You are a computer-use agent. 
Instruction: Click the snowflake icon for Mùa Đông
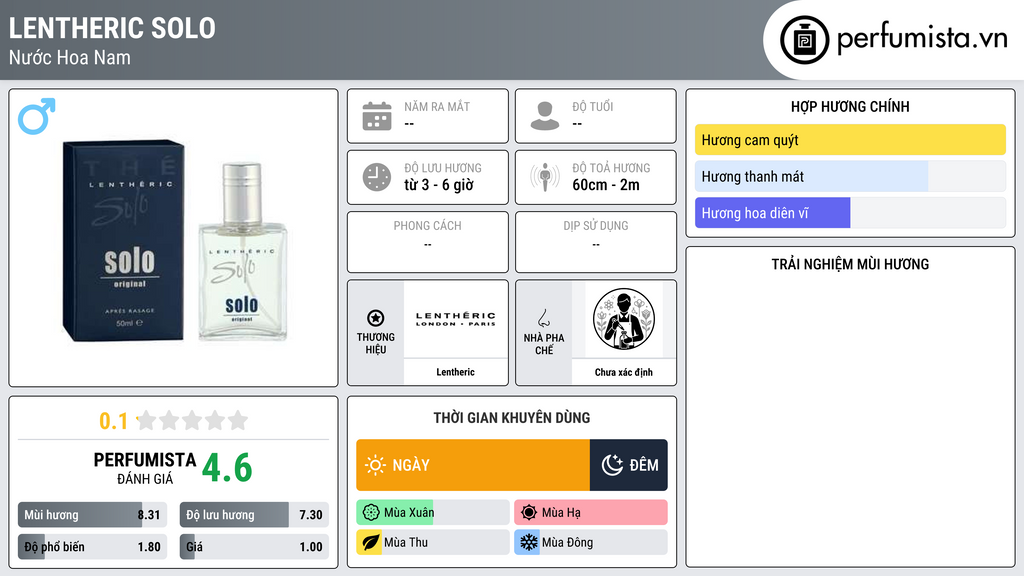(528, 542)
